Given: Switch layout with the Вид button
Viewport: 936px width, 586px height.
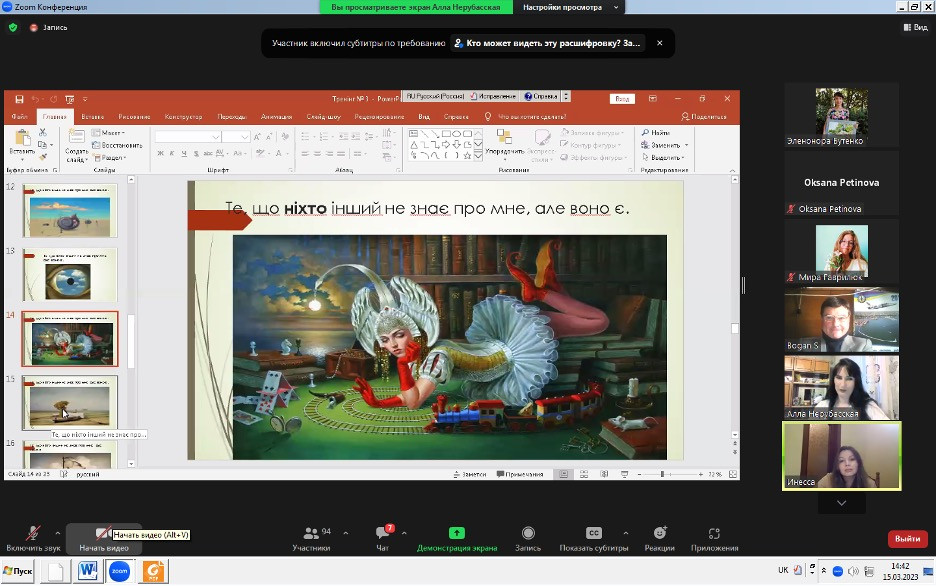Looking at the screenshot, I should coord(916,27).
